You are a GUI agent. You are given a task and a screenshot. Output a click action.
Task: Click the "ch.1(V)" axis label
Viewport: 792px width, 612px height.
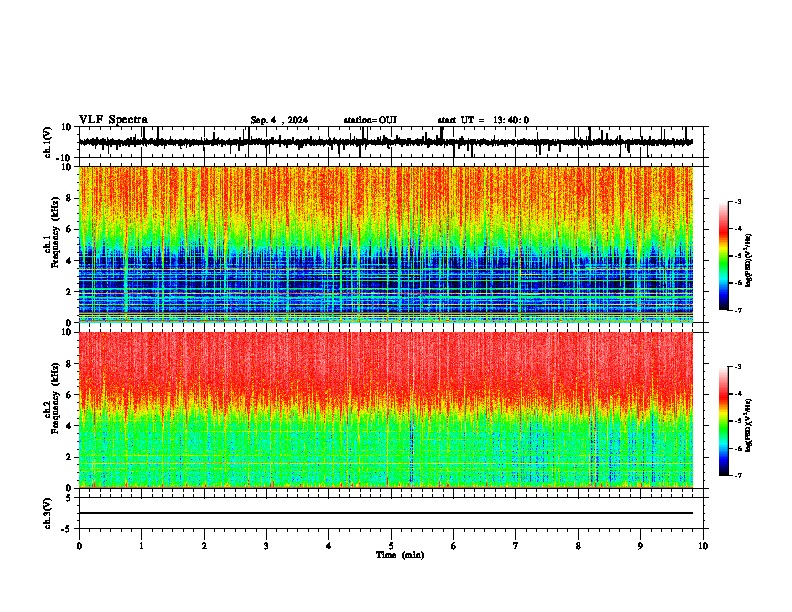coord(48,142)
